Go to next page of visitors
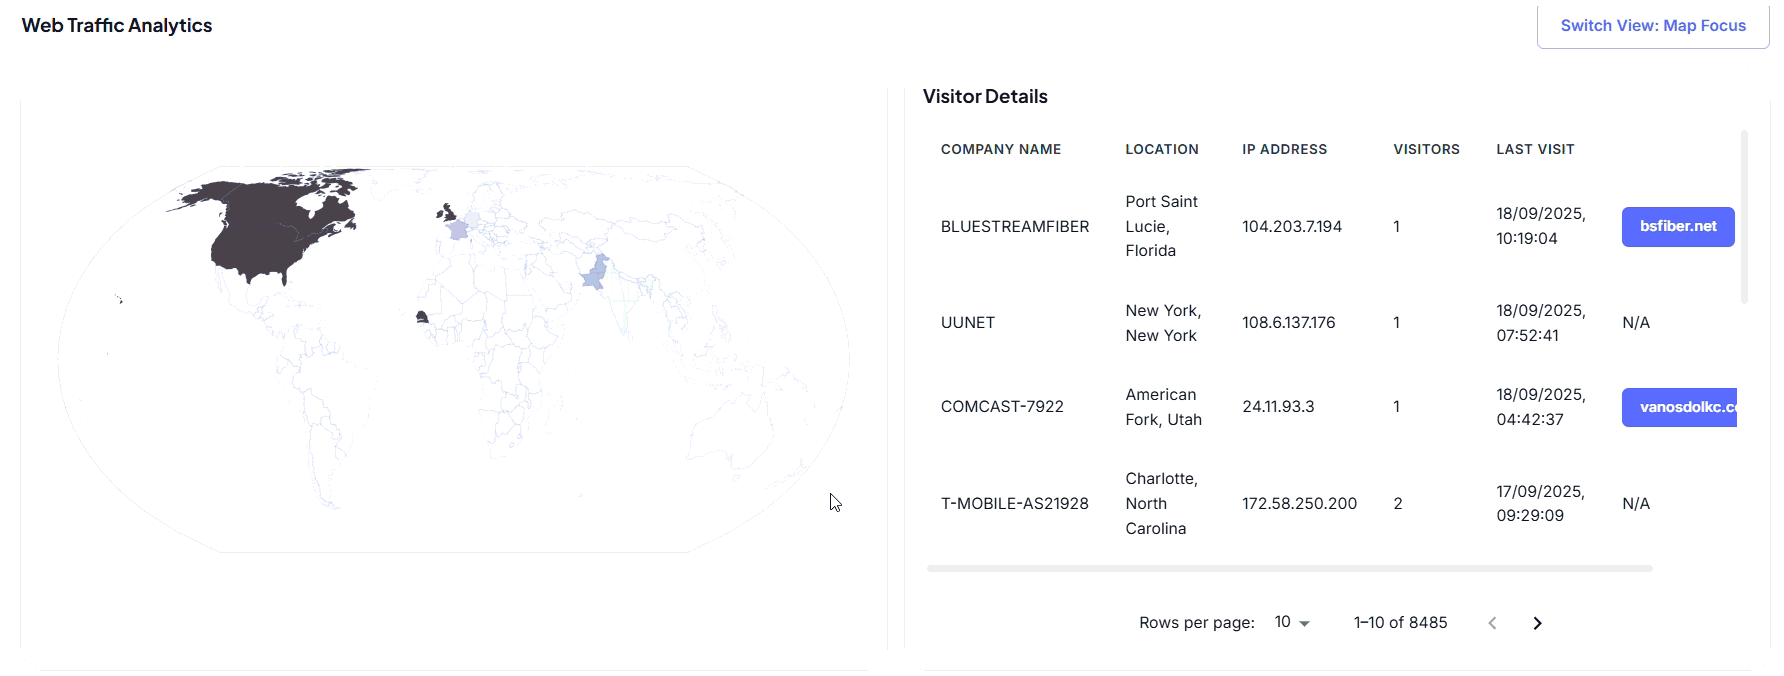The height and width of the screenshot is (676, 1784). coord(1537,623)
